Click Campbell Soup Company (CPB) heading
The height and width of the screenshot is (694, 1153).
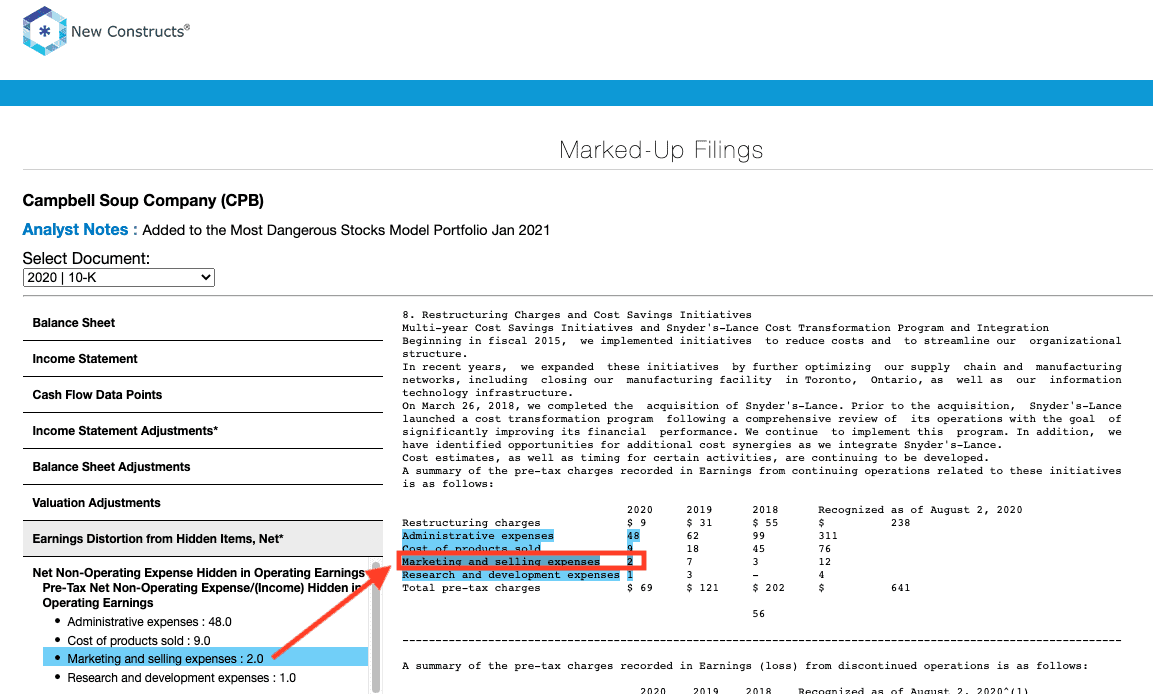(143, 201)
